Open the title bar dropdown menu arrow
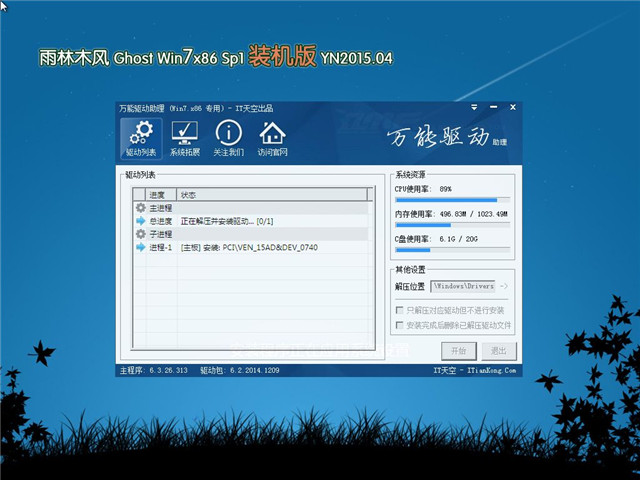The height and width of the screenshot is (480, 640). (474, 107)
